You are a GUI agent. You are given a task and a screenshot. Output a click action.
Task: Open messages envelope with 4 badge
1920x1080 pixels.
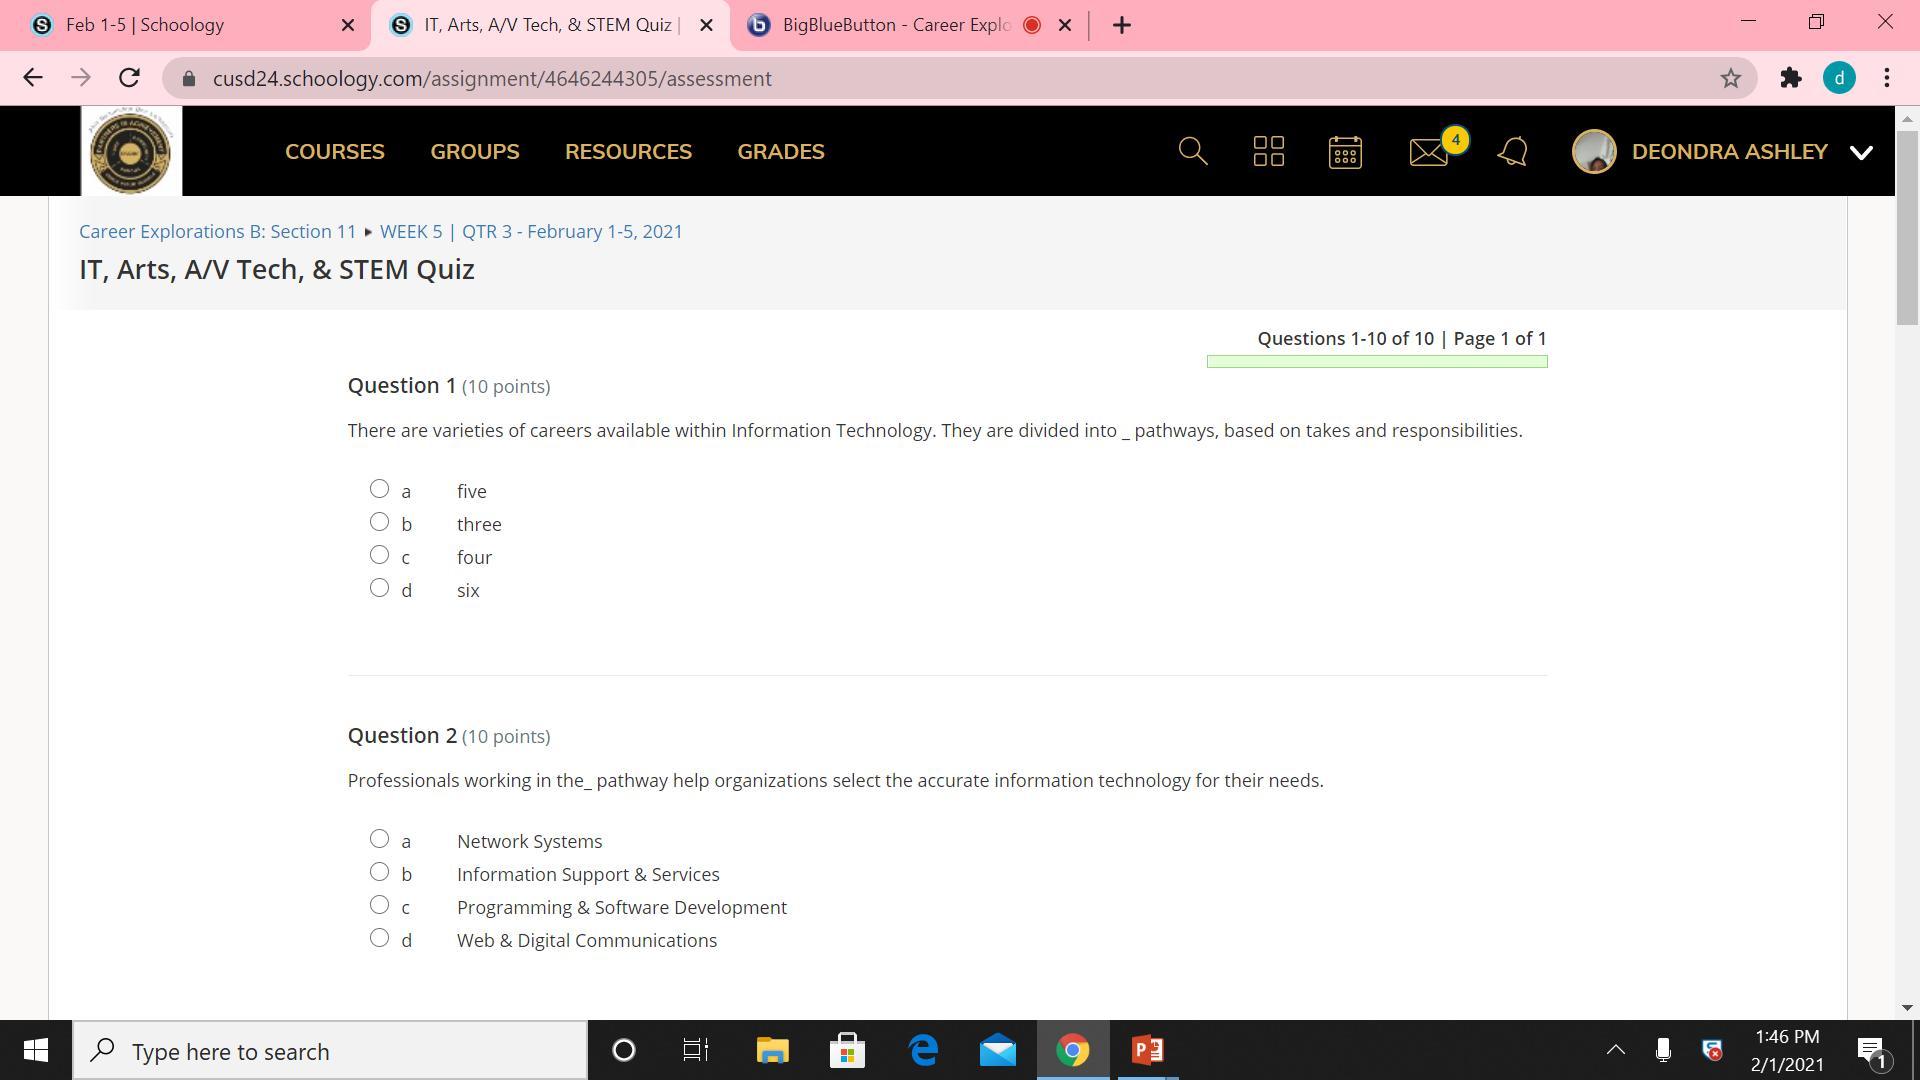[x=1429, y=152]
